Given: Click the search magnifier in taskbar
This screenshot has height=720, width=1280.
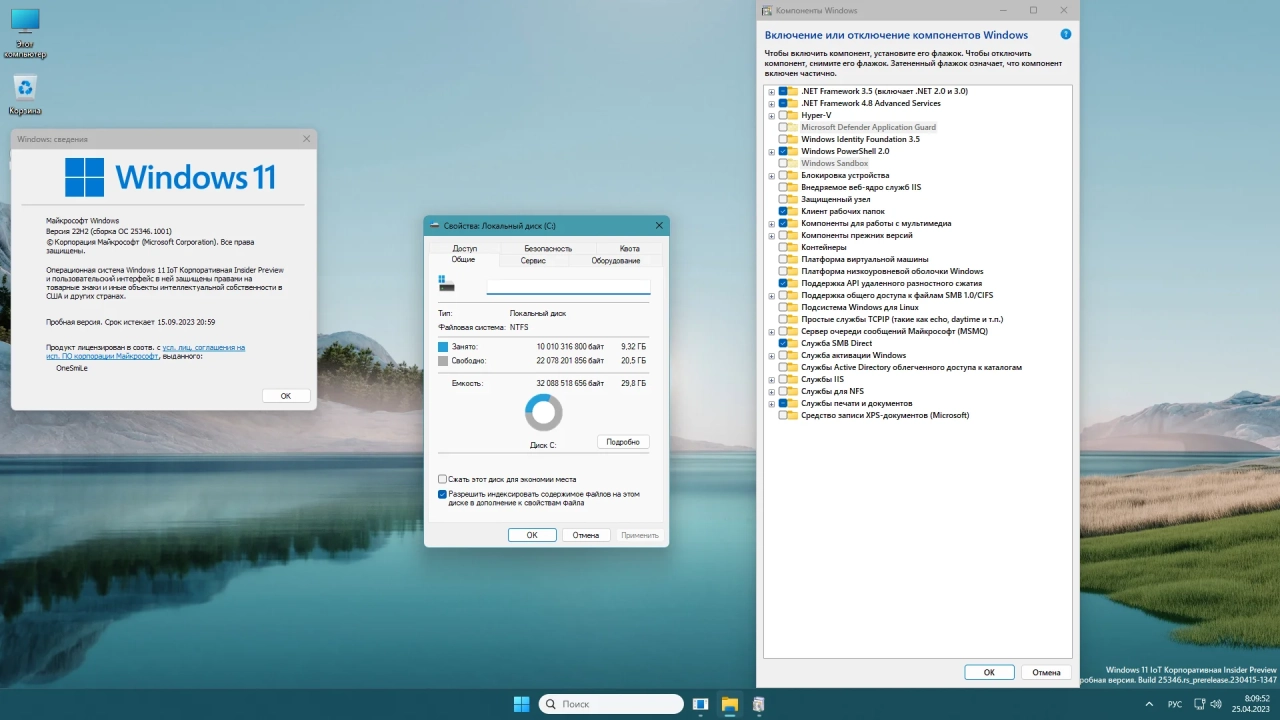Looking at the screenshot, I should [551, 704].
